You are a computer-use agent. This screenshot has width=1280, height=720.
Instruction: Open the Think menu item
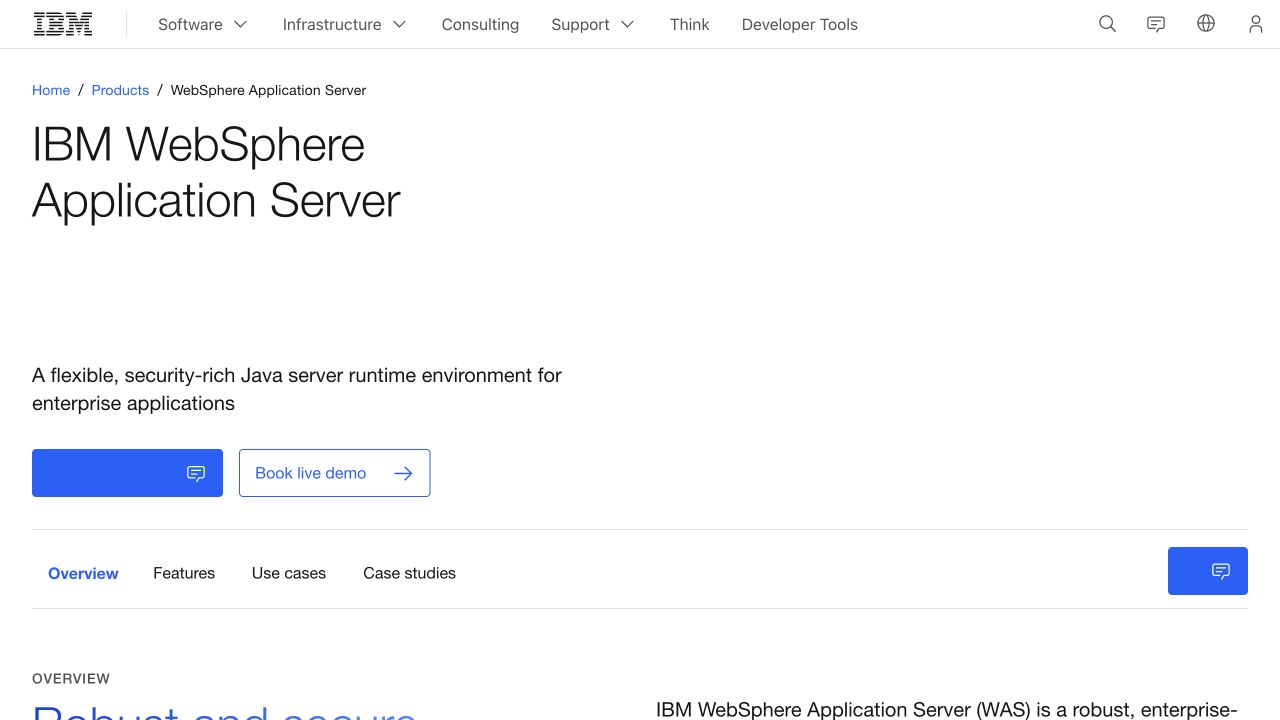690,24
